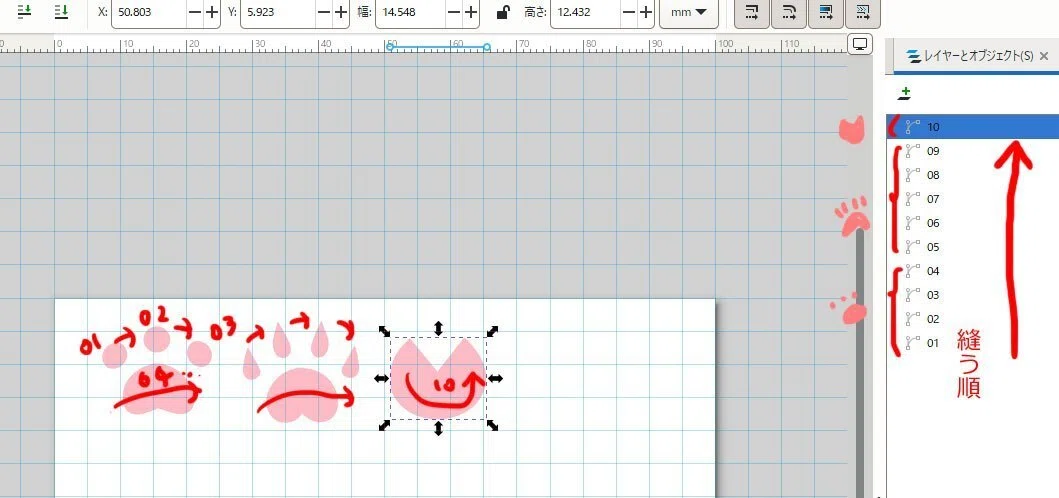Close the レイヤーとオブジェクト panel tab

coord(1044,56)
